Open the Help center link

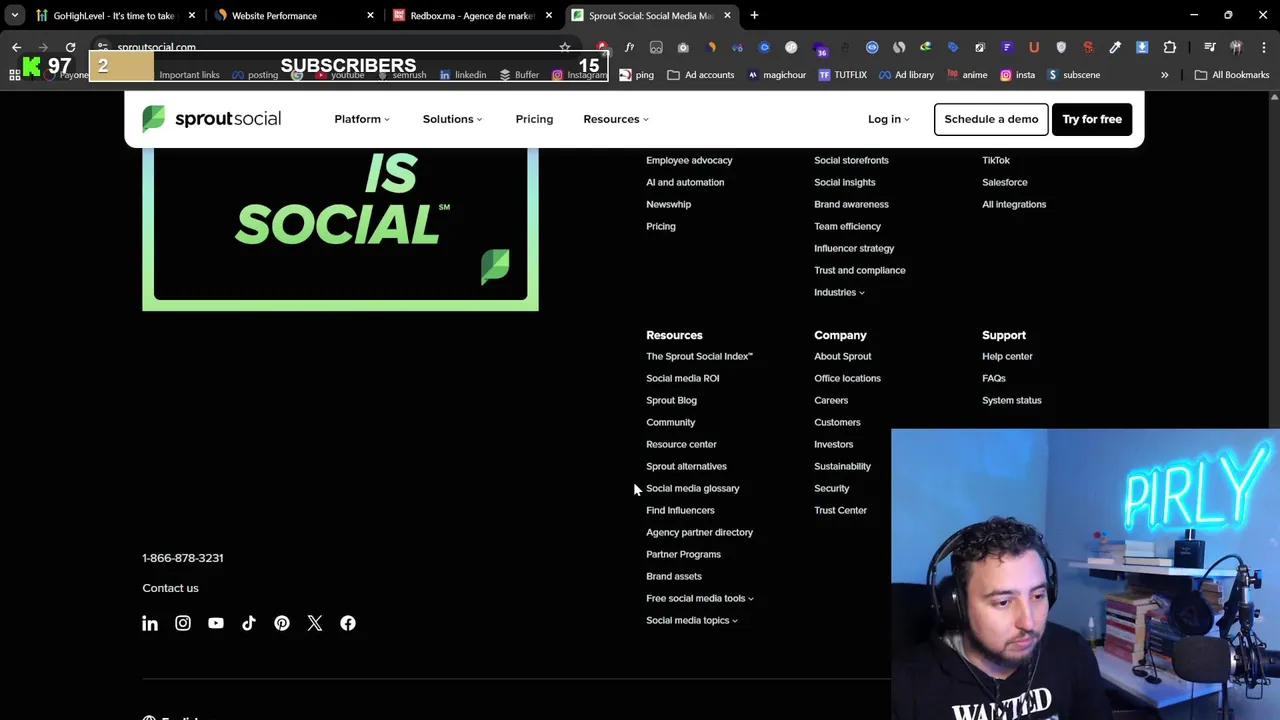[x=1007, y=356]
